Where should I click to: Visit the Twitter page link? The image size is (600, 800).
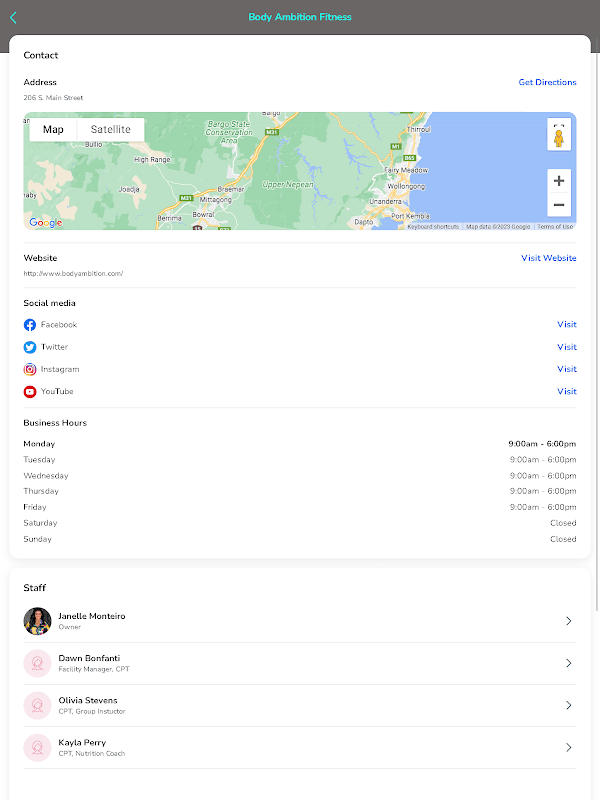[x=567, y=347]
